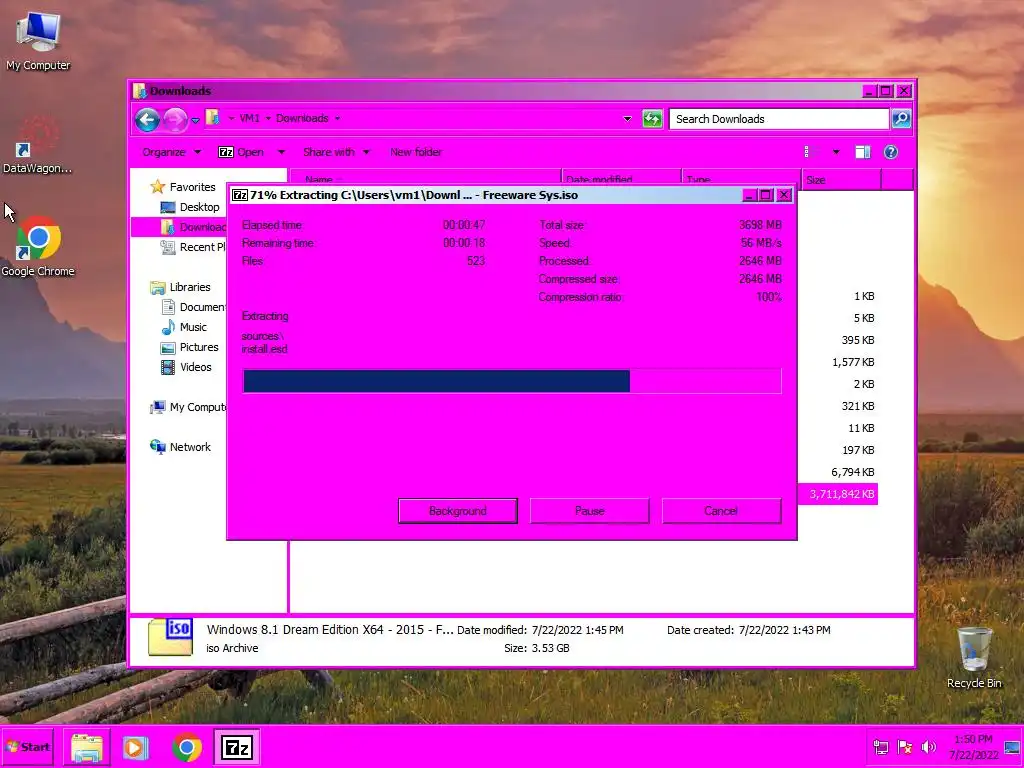This screenshot has width=1024, height=768.
Task: Expand the VM1 breadcrumb arrow
Action: [x=268, y=118]
